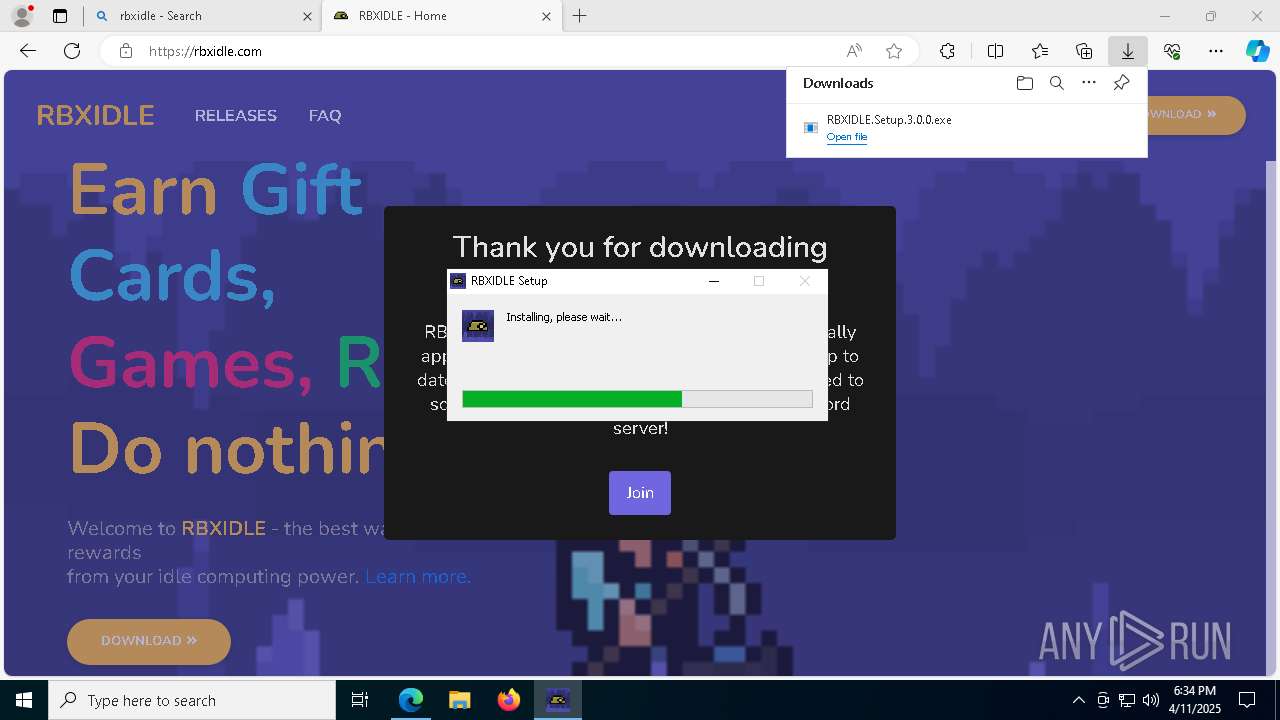The height and width of the screenshot is (720, 1280).
Task: Click the Join Discord button
Action: coord(640,493)
